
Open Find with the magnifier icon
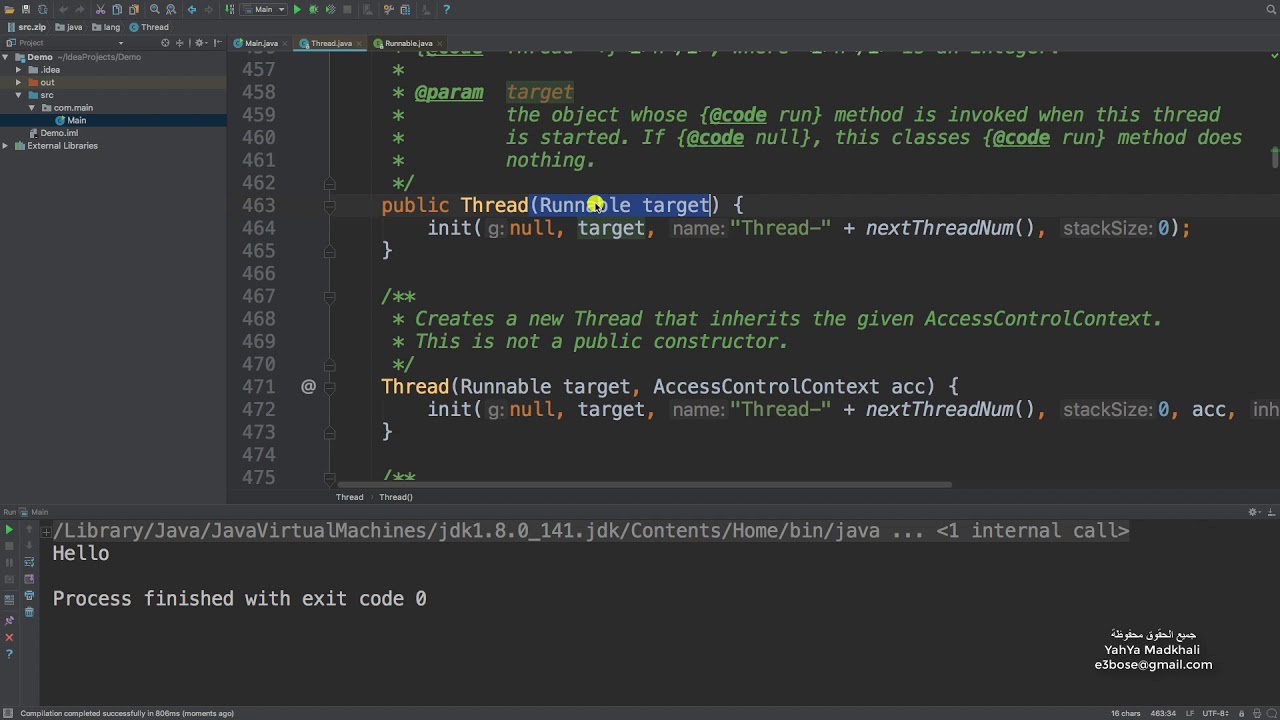[155, 9]
